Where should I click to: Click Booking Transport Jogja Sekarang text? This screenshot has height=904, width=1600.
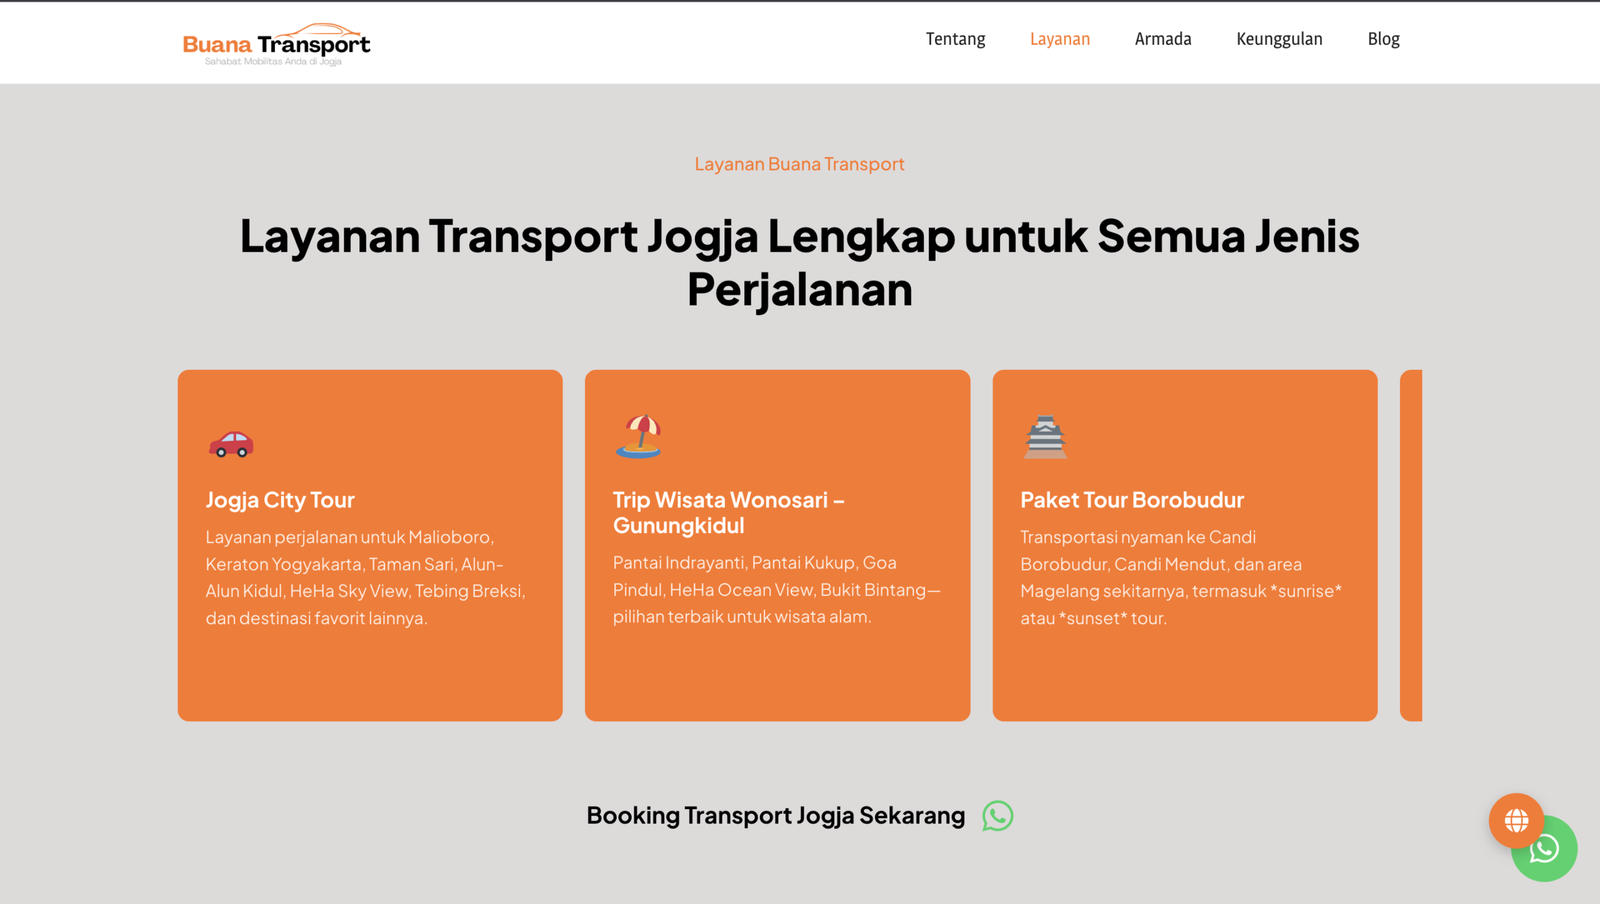775,816
